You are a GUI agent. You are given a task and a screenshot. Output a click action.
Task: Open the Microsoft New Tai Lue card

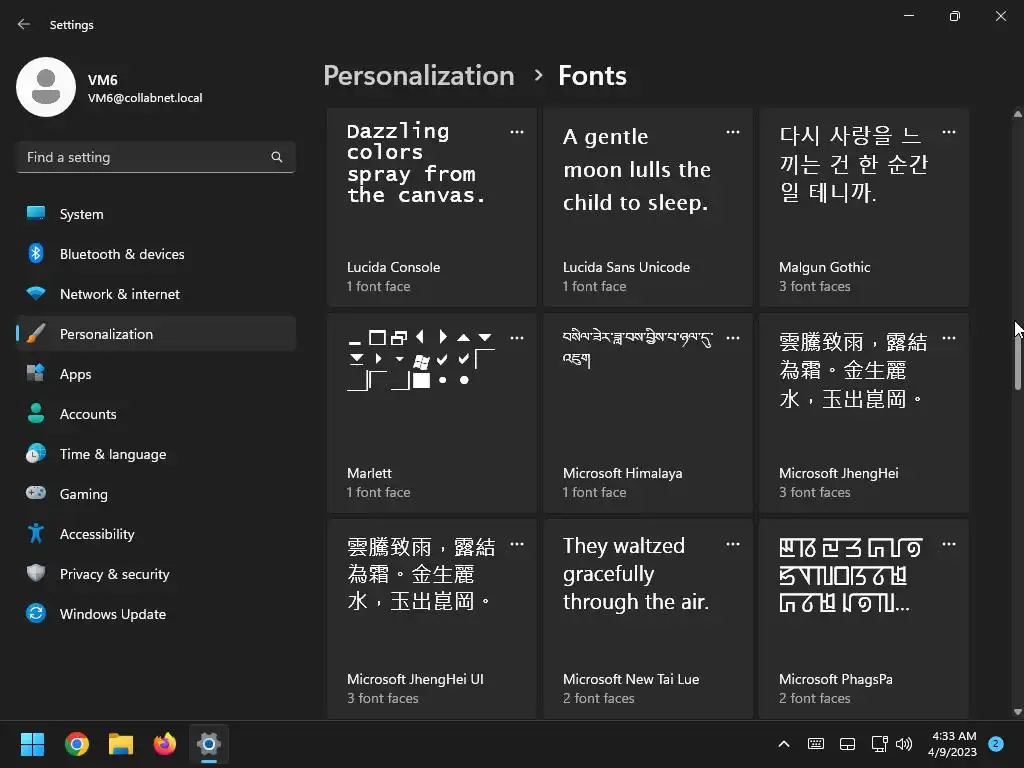click(648, 619)
